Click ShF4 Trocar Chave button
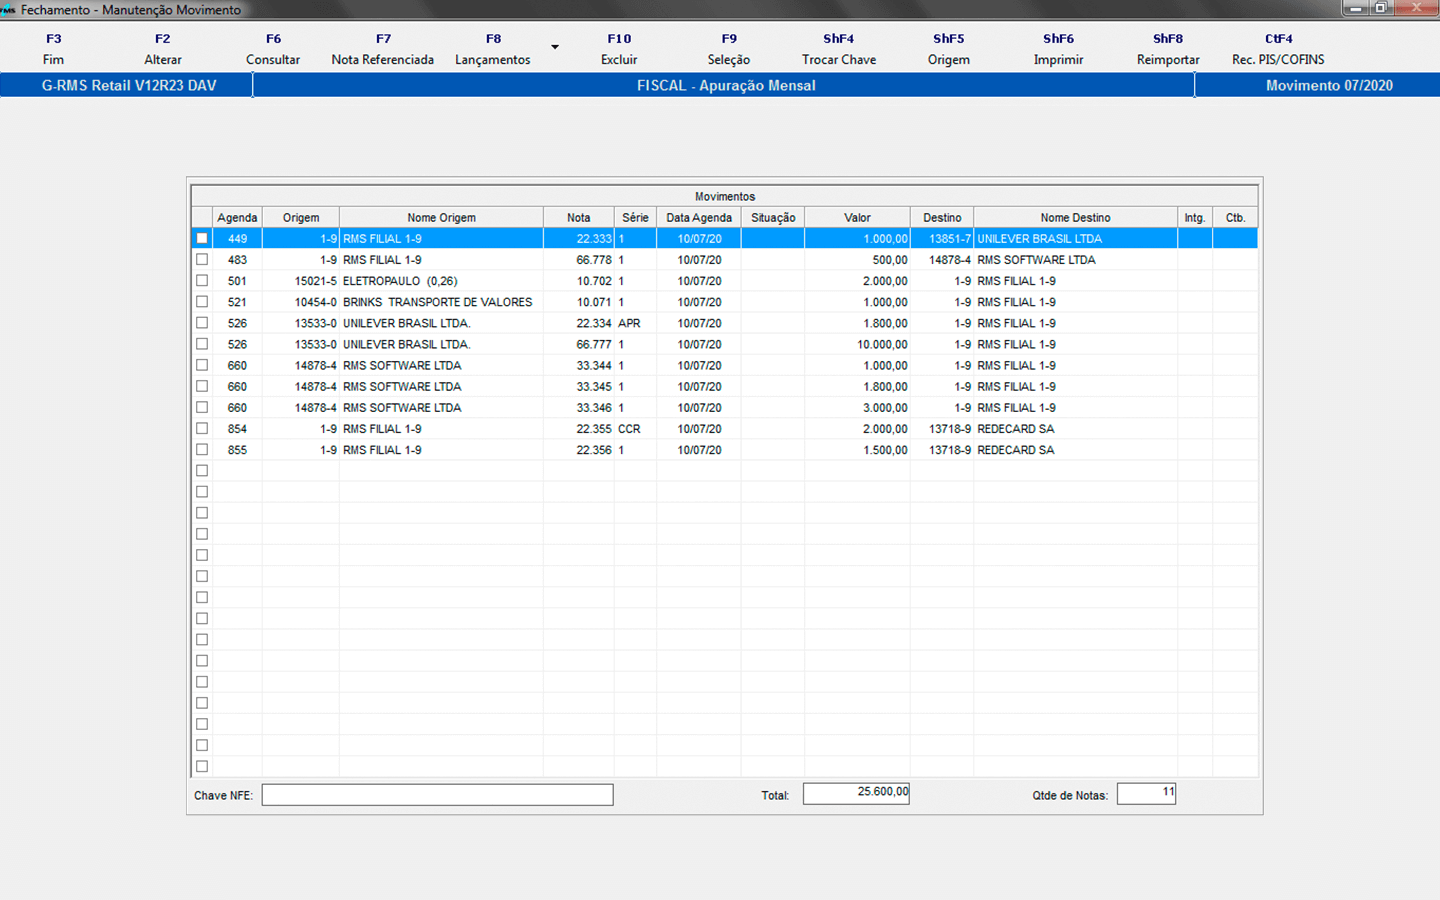This screenshot has height=900, width=1440. [839, 49]
